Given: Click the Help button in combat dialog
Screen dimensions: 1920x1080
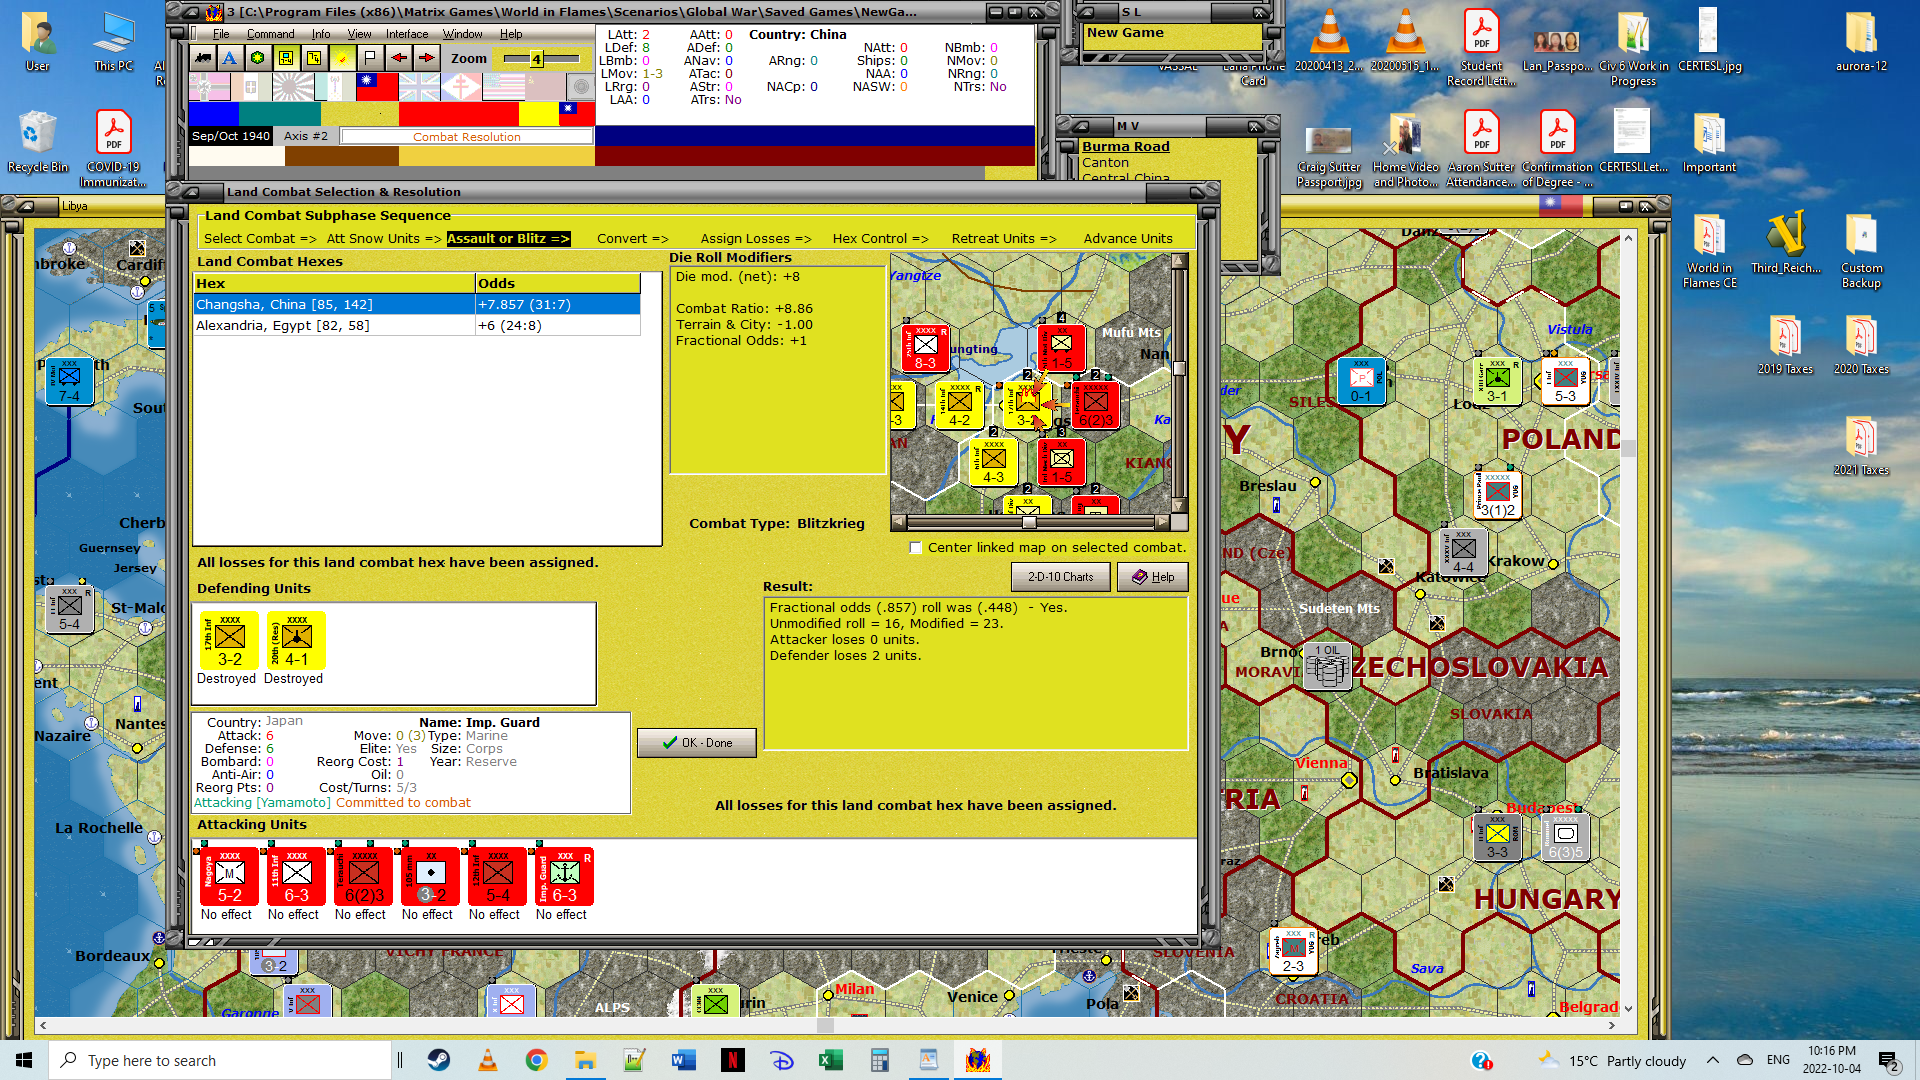Looking at the screenshot, I should (1153, 577).
